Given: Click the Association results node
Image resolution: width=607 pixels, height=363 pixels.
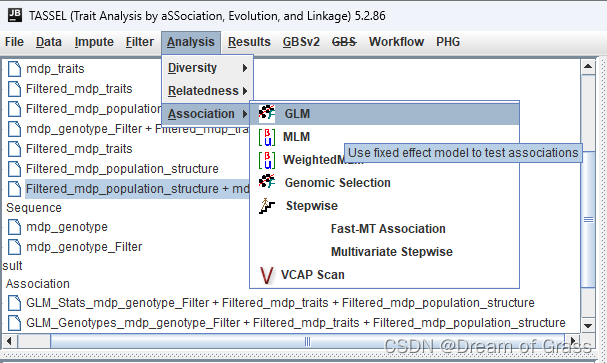Looking at the screenshot, I should [38, 284].
